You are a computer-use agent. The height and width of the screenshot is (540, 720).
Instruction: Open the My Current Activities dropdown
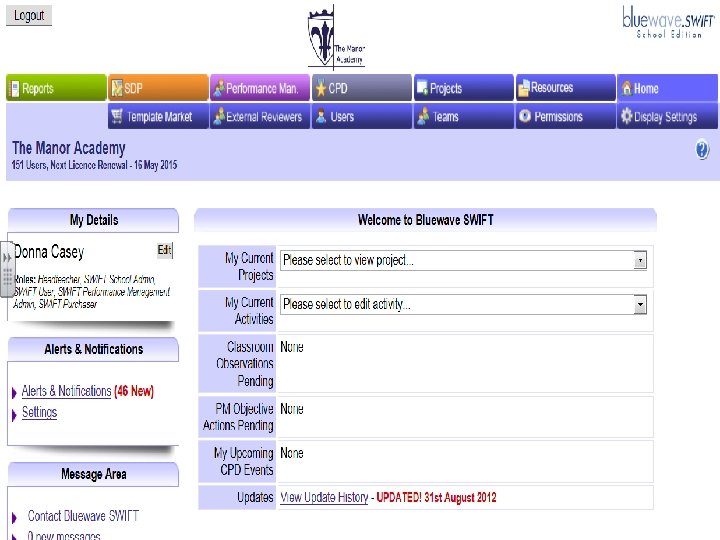pyautogui.click(x=463, y=304)
